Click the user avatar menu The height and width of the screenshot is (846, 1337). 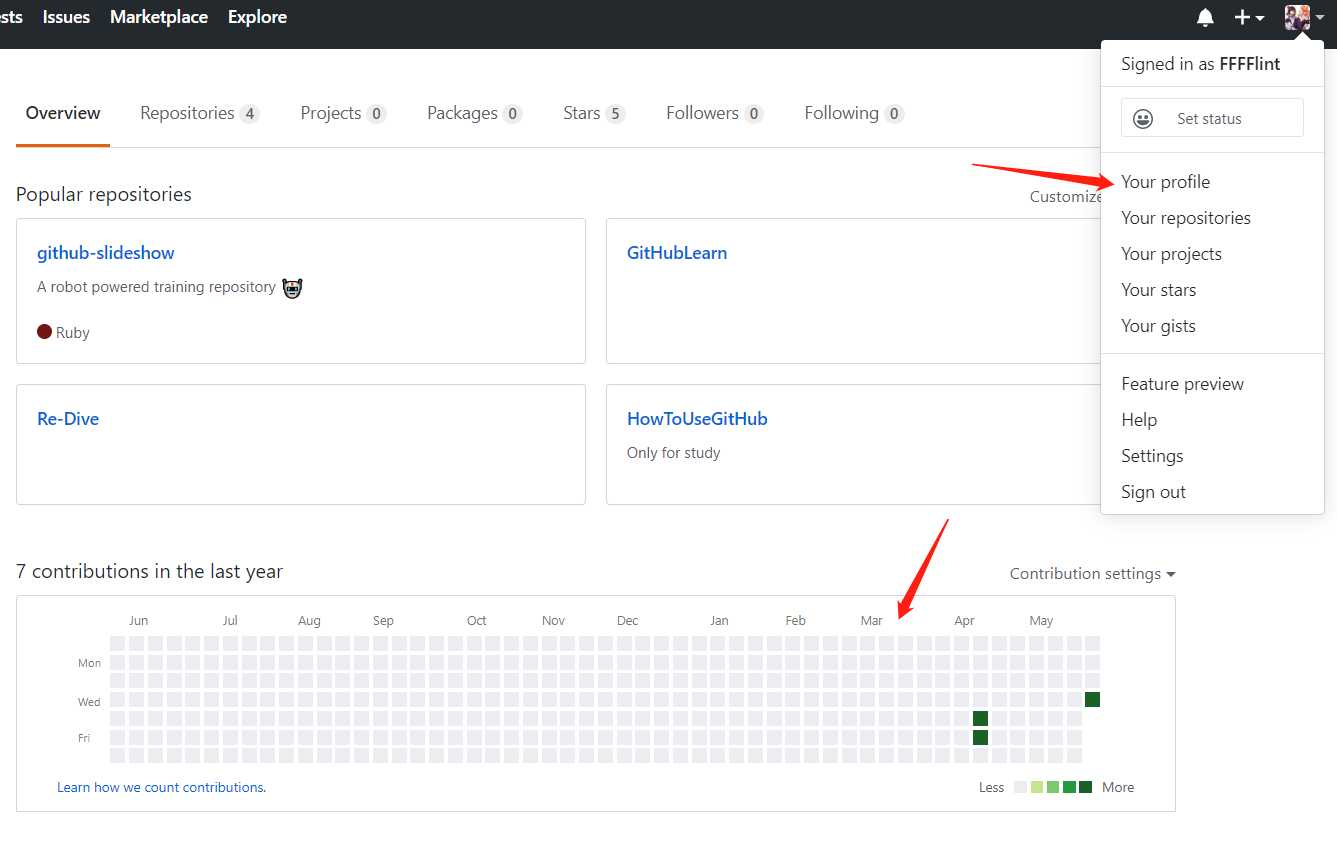[x=1304, y=17]
